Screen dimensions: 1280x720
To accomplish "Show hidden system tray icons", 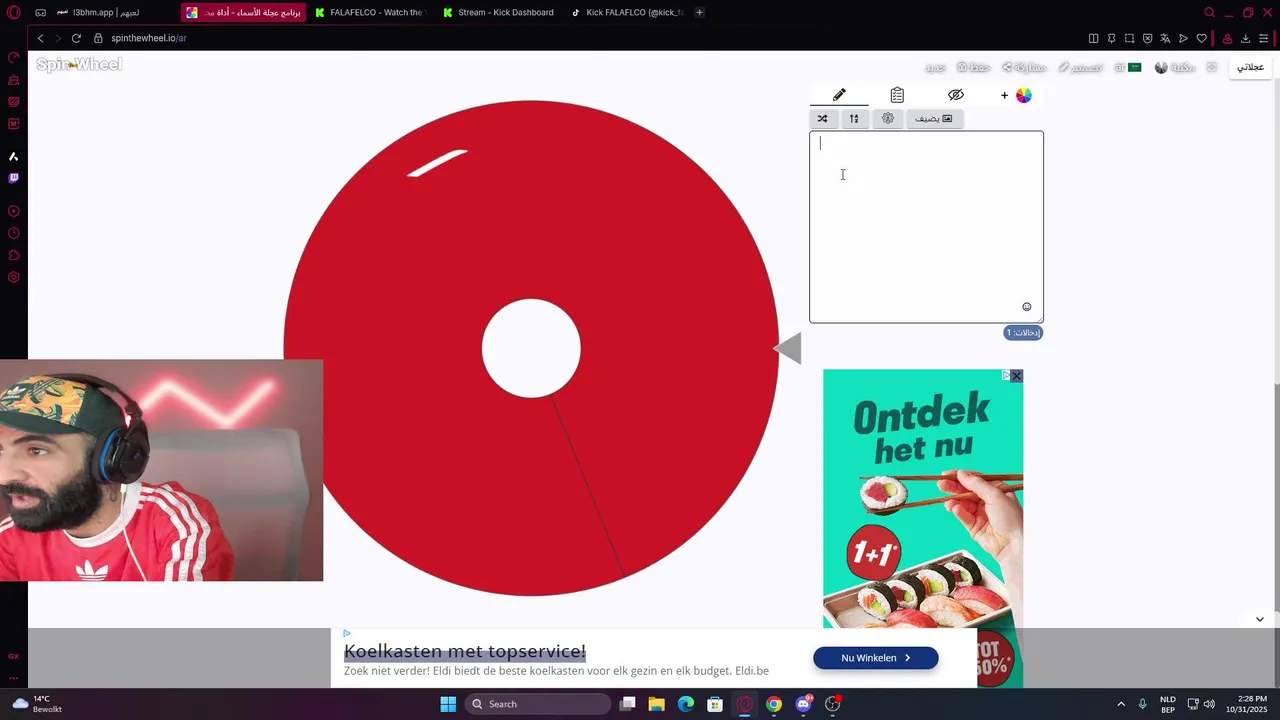I will 1120,704.
